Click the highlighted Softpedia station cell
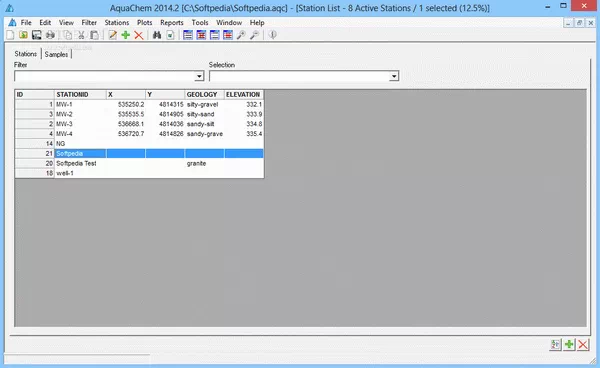The image size is (600, 368). (x=80, y=153)
